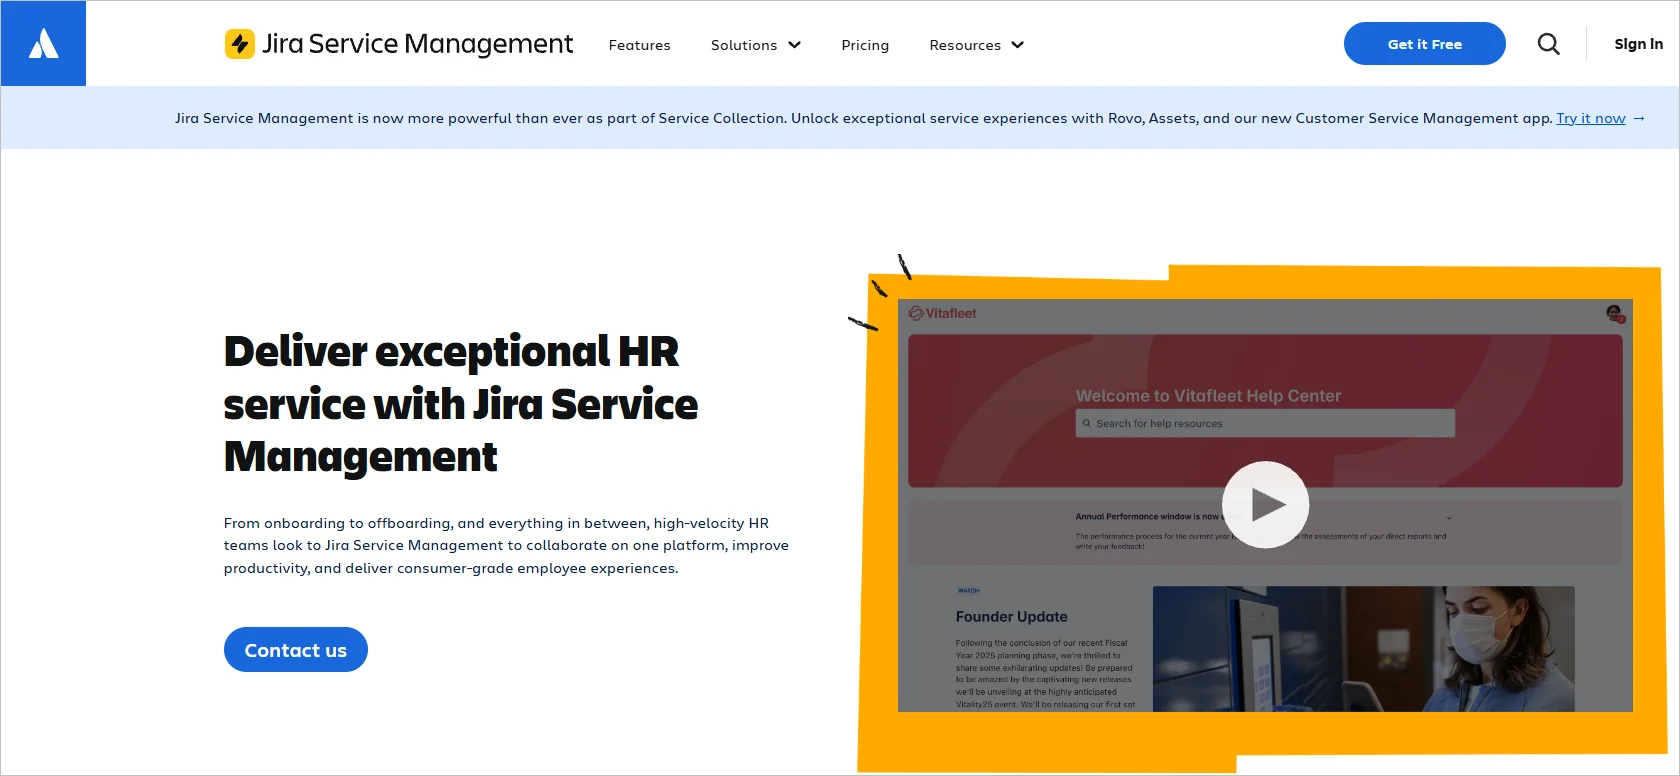
Task: Click the user avatar in the video preview
Action: coord(1614,313)
